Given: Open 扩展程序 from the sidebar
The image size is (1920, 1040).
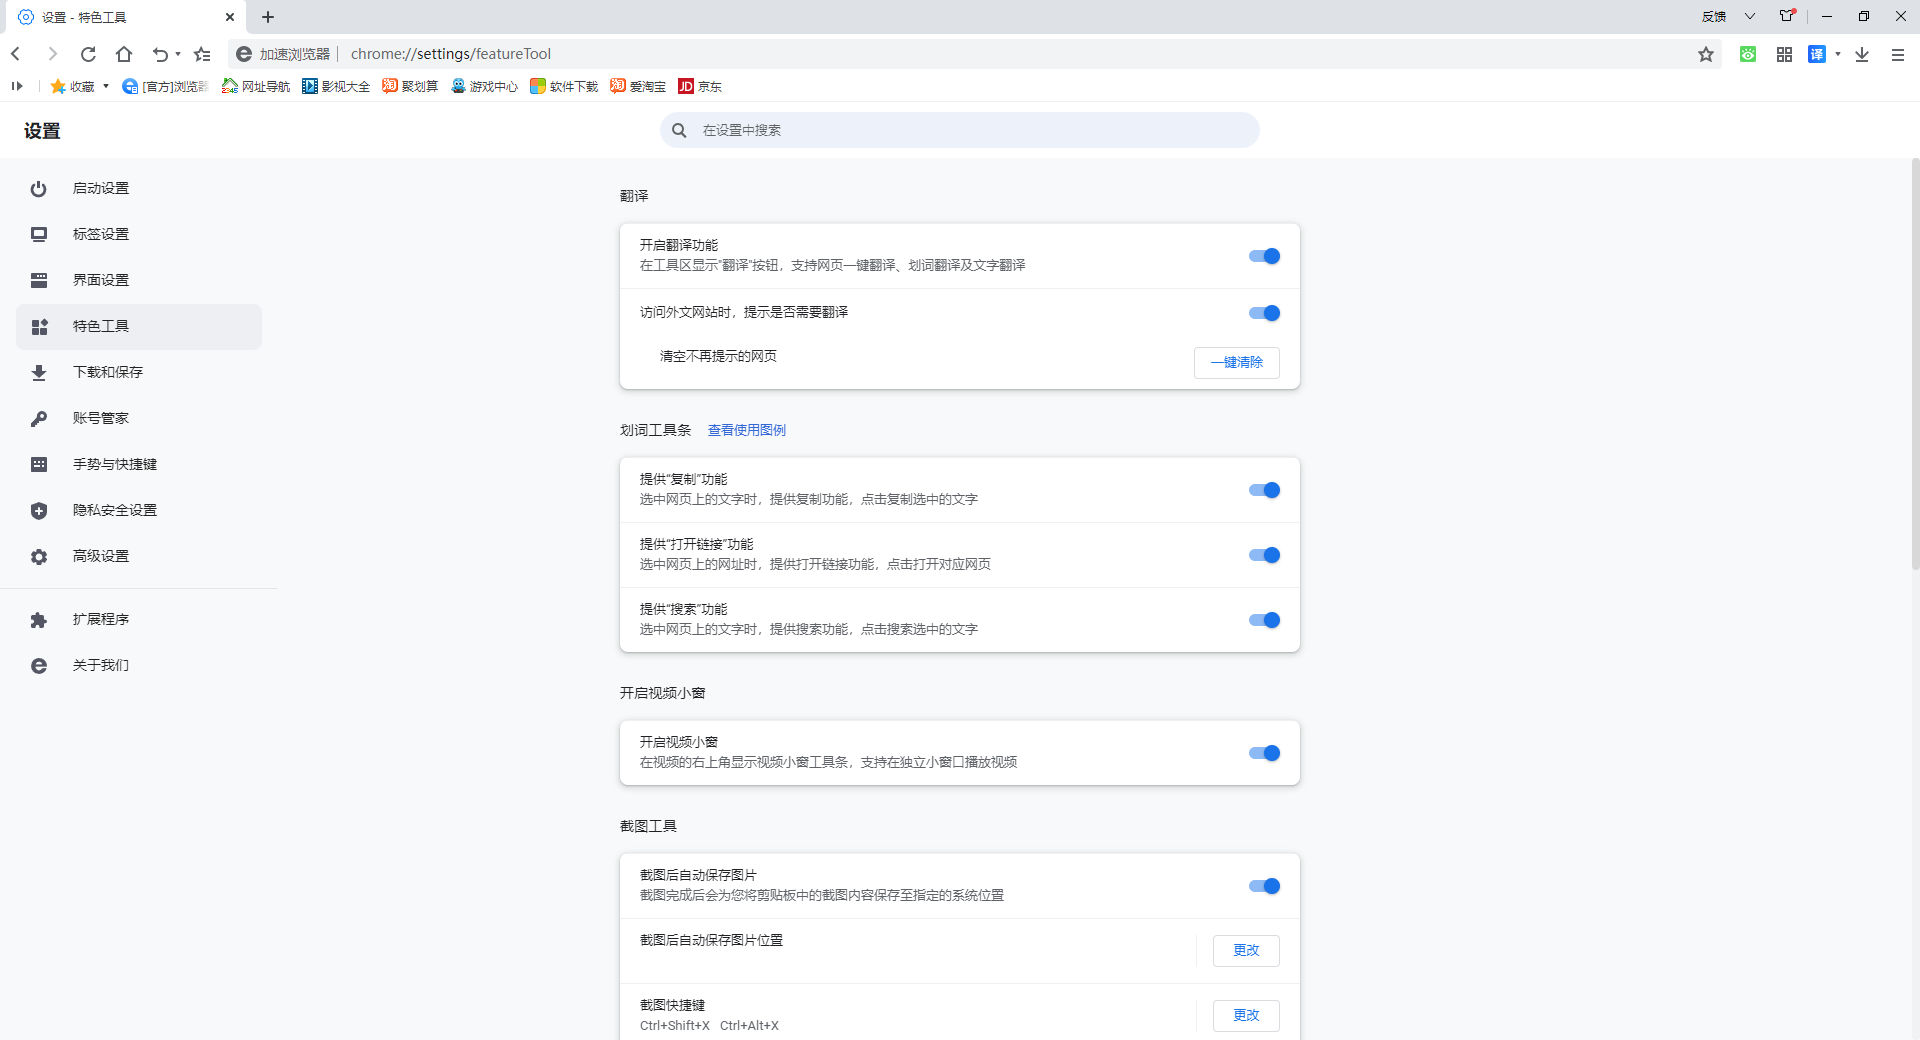Looking at the screenshot, I should tap(100, 620).
